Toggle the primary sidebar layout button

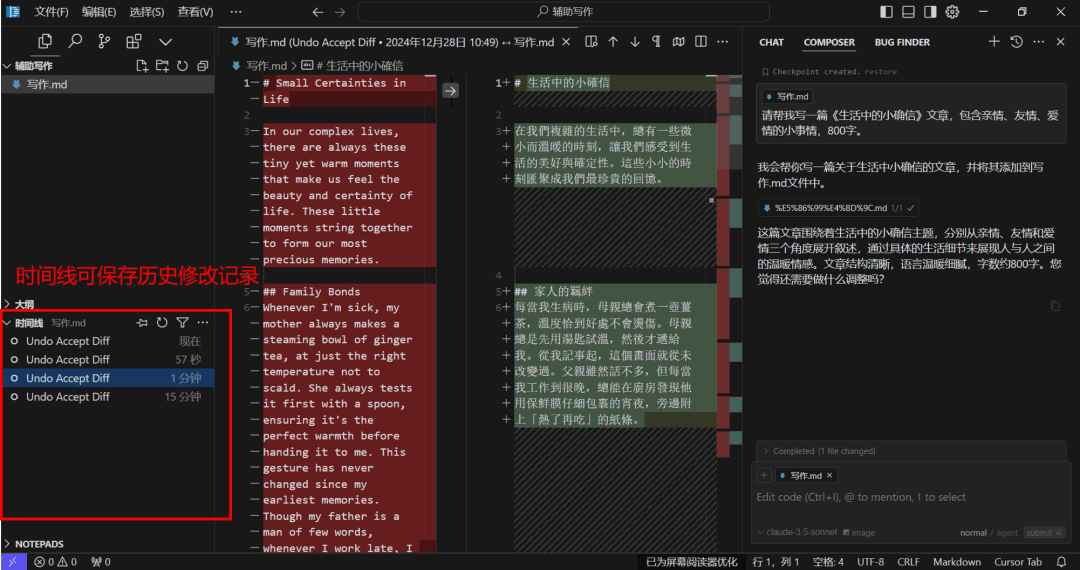click(x=886, y=12)
